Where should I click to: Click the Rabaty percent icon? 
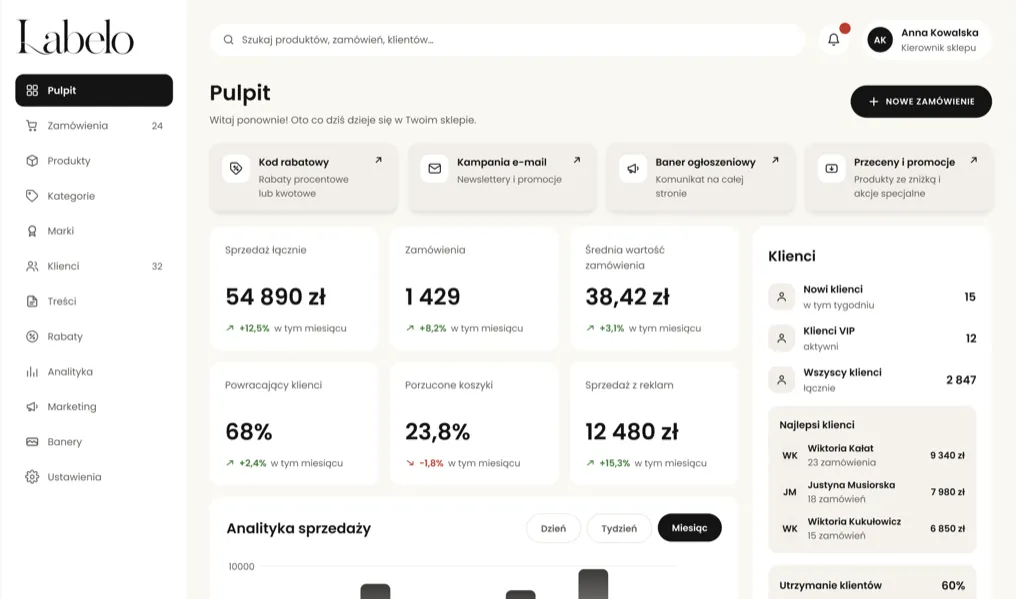[32, 336]
